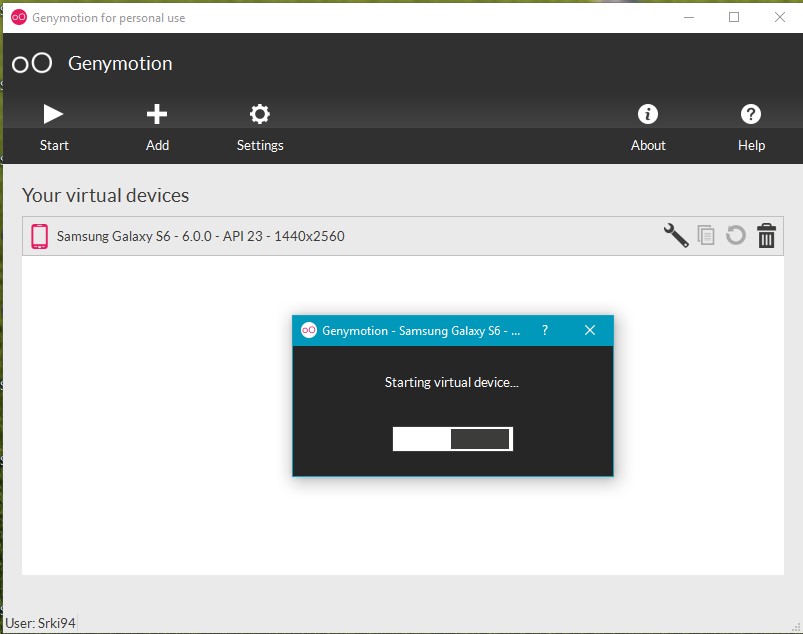Click the Genymotion logo in header
803x634 pixels.
click(x=32, y=64)
